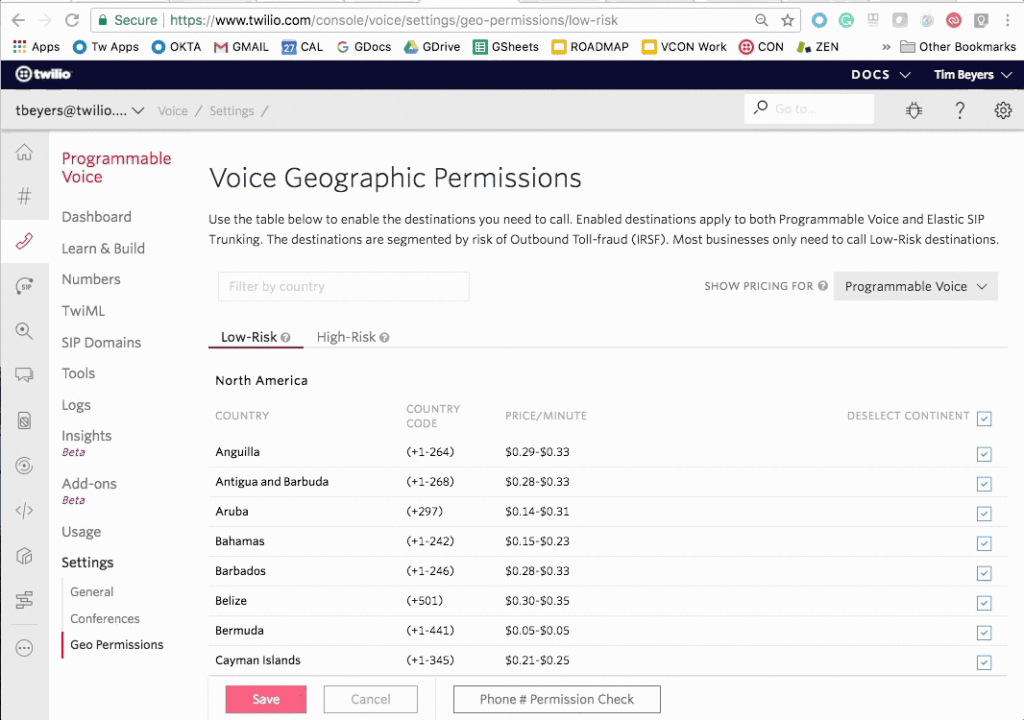Toggle the Deselect Continent checkbox
The height and width of the screenshot is (720, 1024).
coord(984,418)
